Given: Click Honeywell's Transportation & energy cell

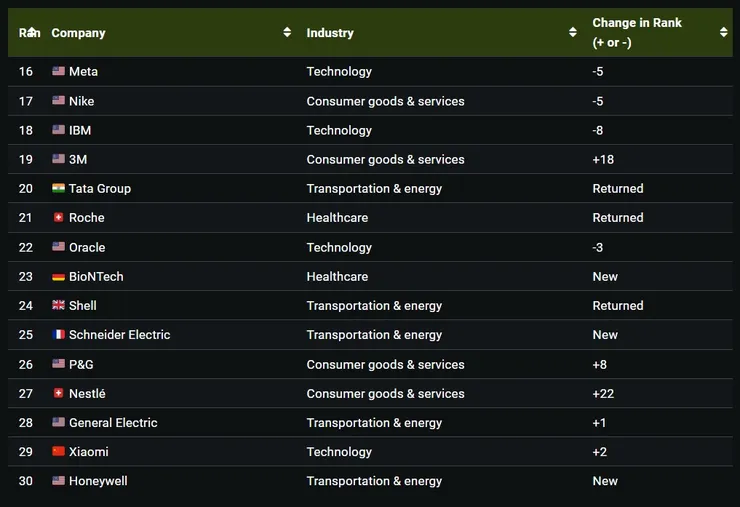Looking at the screenshot, I should click(x=374, y=481).
